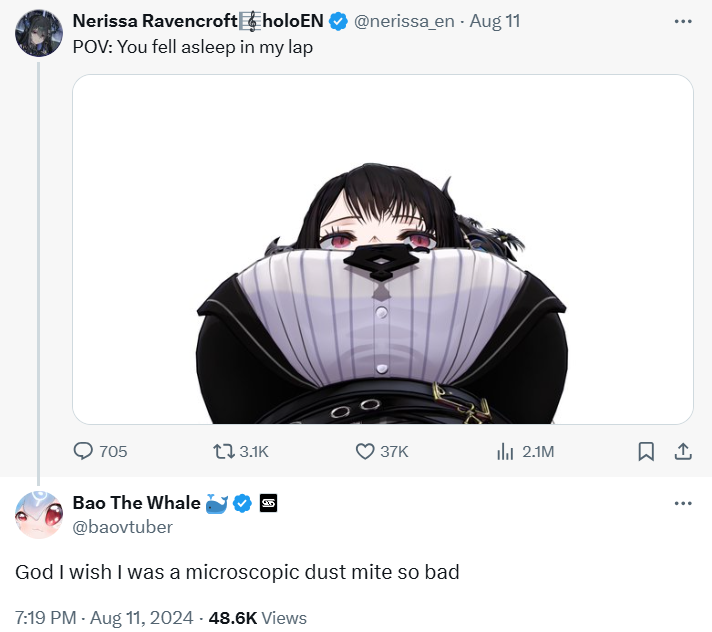Open the @baovtuber handle link

[x=123, y=527]
